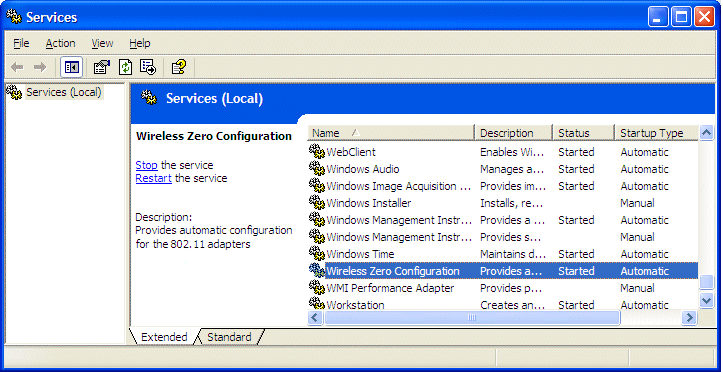The height and width of the screenshot is (372, 723).
Task: Open the View menu
Action: pyautogui.click(x=102, y=43)
